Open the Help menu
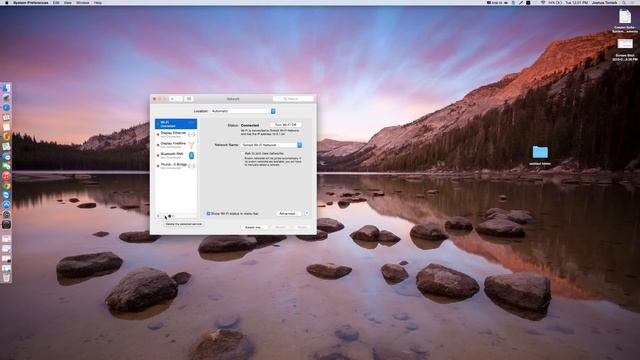 click(x=98, y=2)
